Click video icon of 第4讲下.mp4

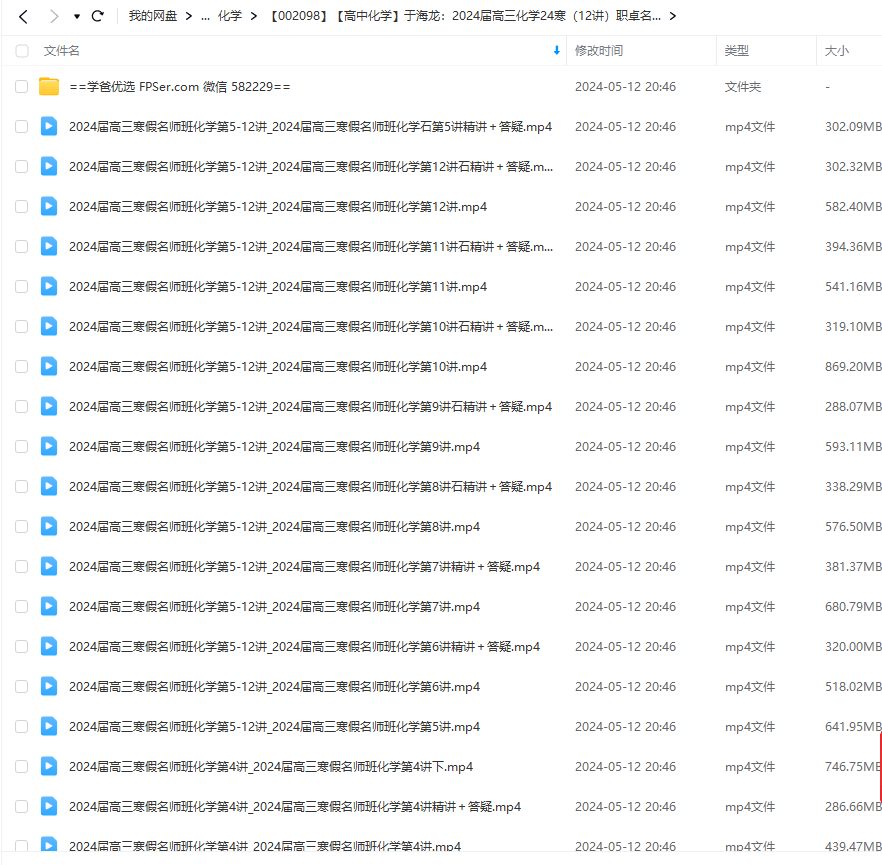click(49, 765)
